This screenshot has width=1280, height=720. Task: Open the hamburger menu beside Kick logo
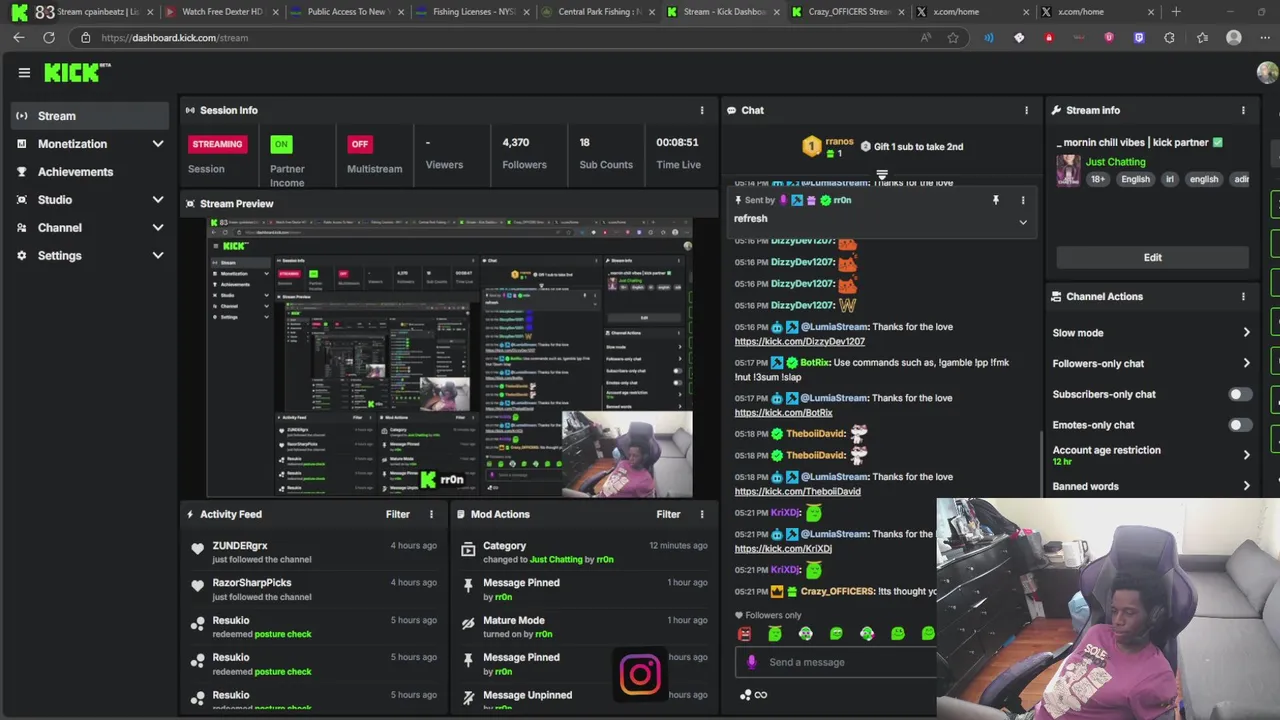point(24,72)
